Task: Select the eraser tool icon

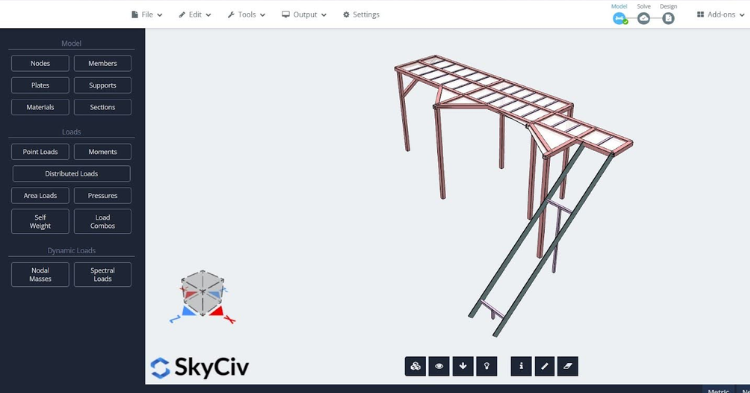Action: pyautogui.click(x=568, y=366)
